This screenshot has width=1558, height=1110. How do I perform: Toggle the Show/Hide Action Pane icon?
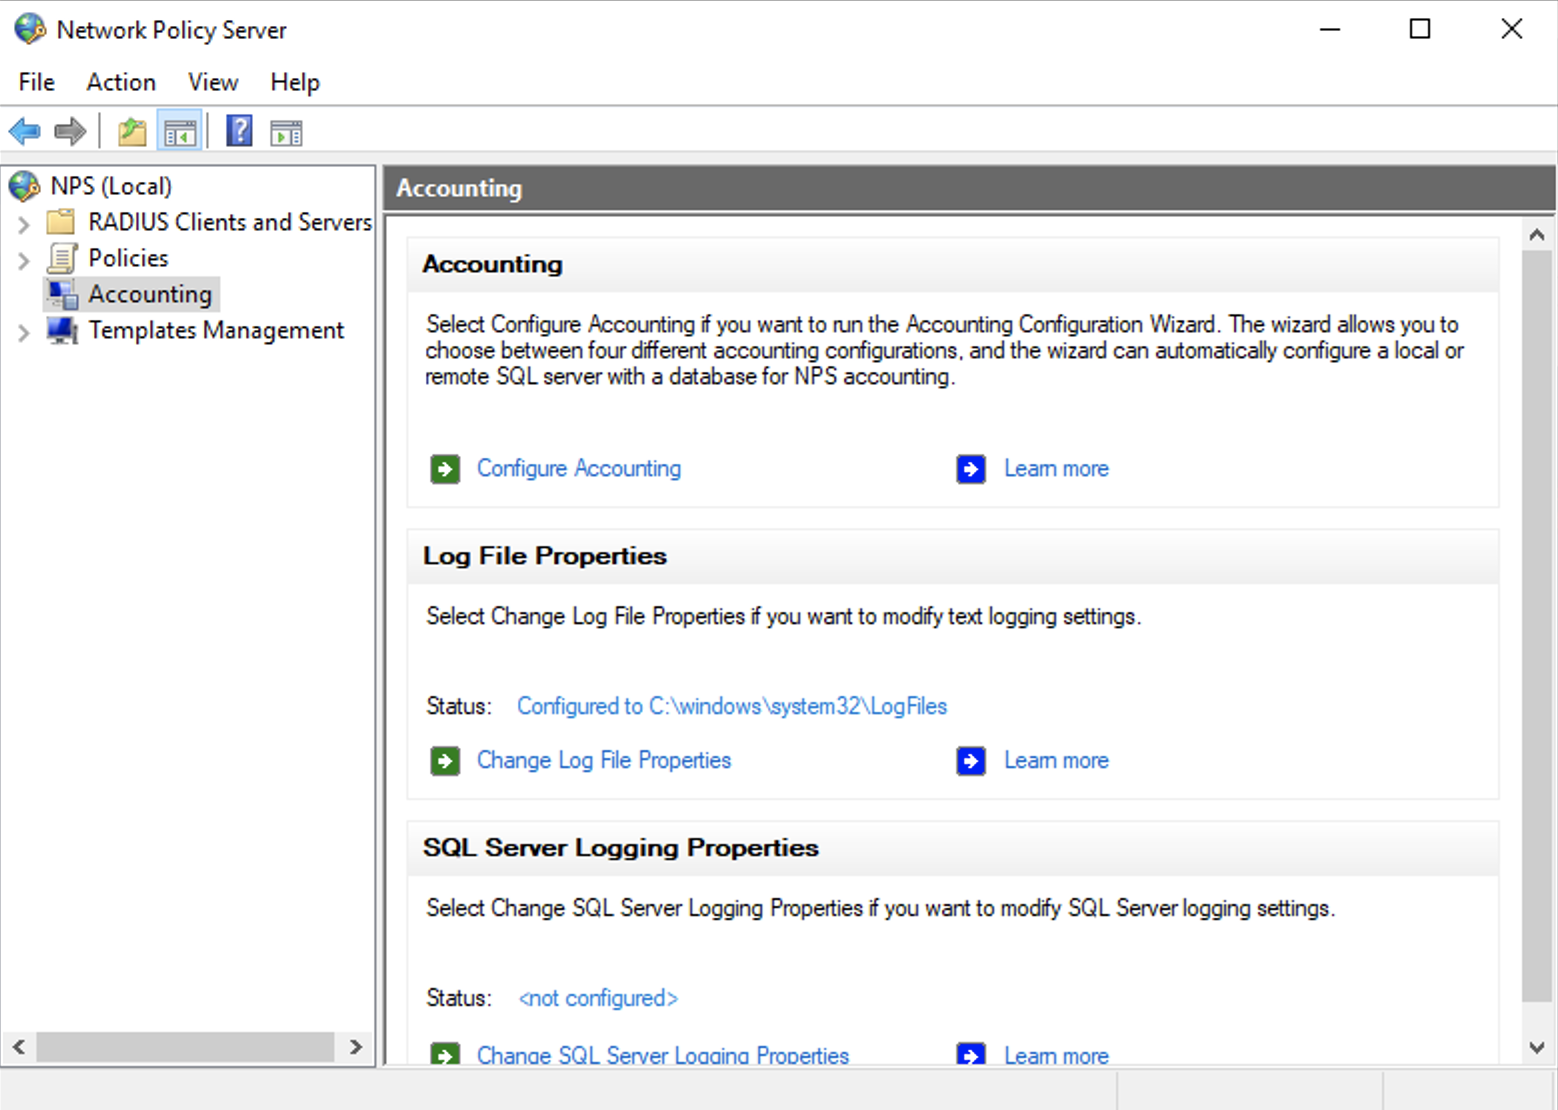[286, 132]
